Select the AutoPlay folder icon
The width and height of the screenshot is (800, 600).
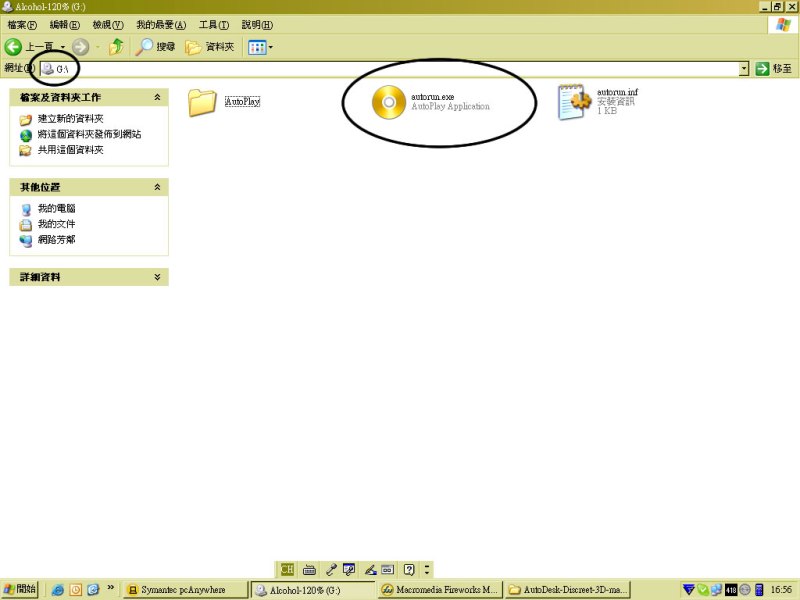pos(202,102)
